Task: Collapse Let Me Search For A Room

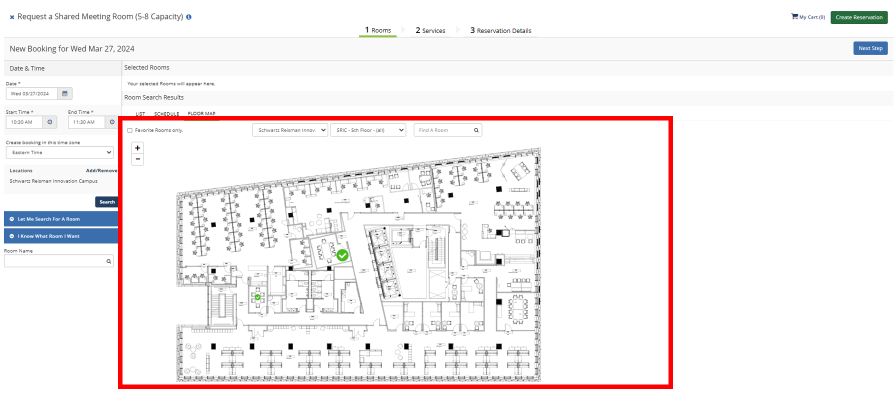Action: [x=61, y=219]
